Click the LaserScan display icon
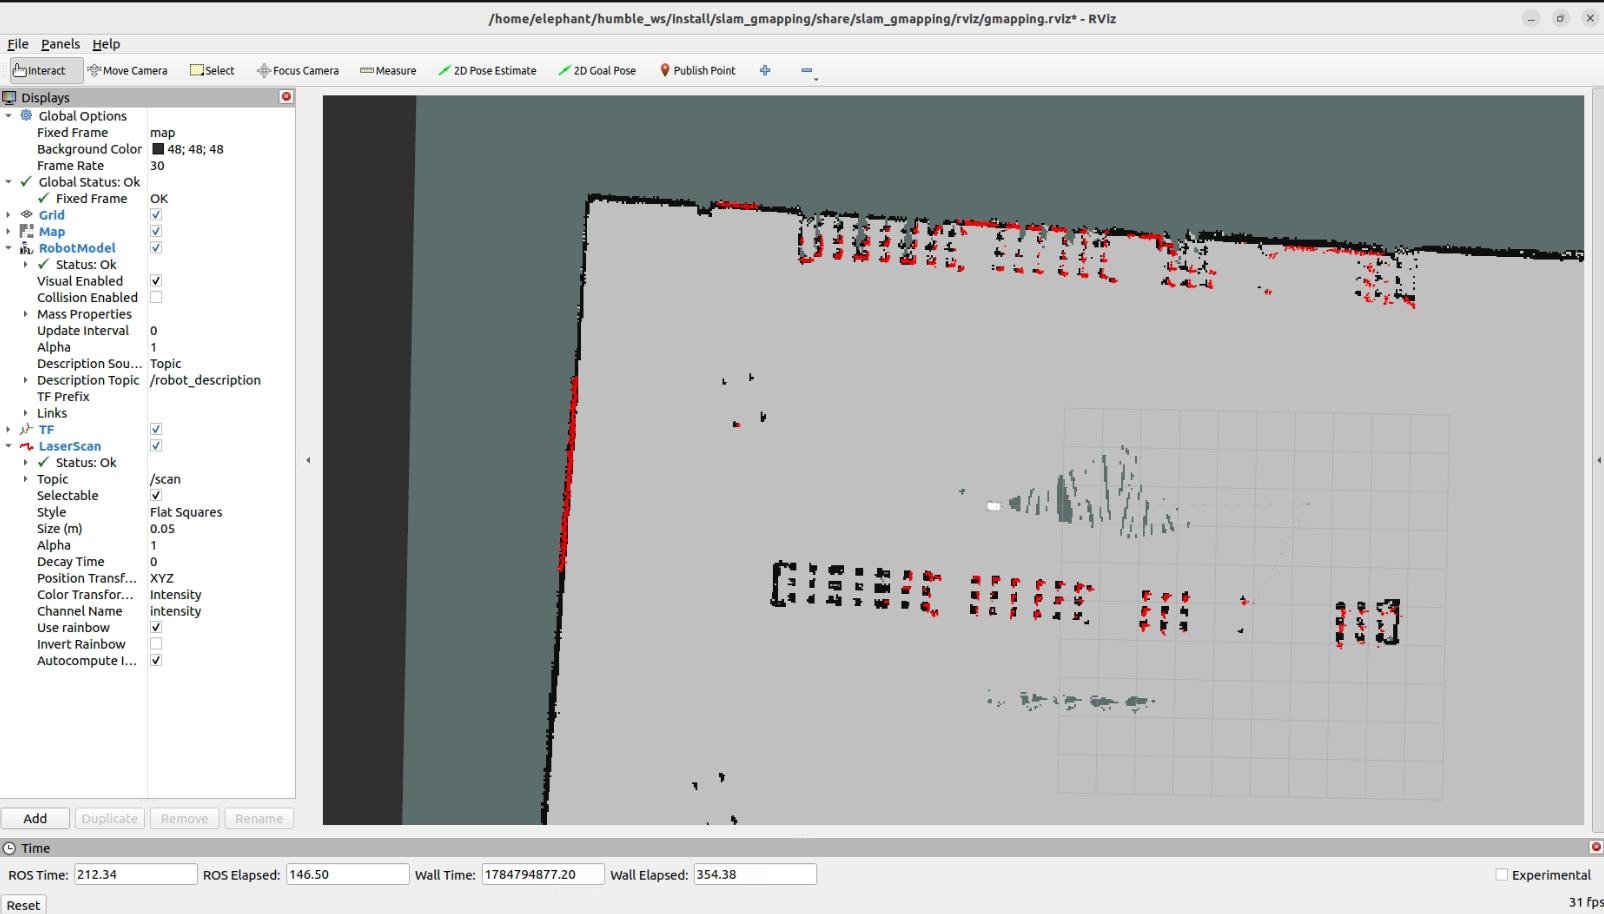 point(27,446)
